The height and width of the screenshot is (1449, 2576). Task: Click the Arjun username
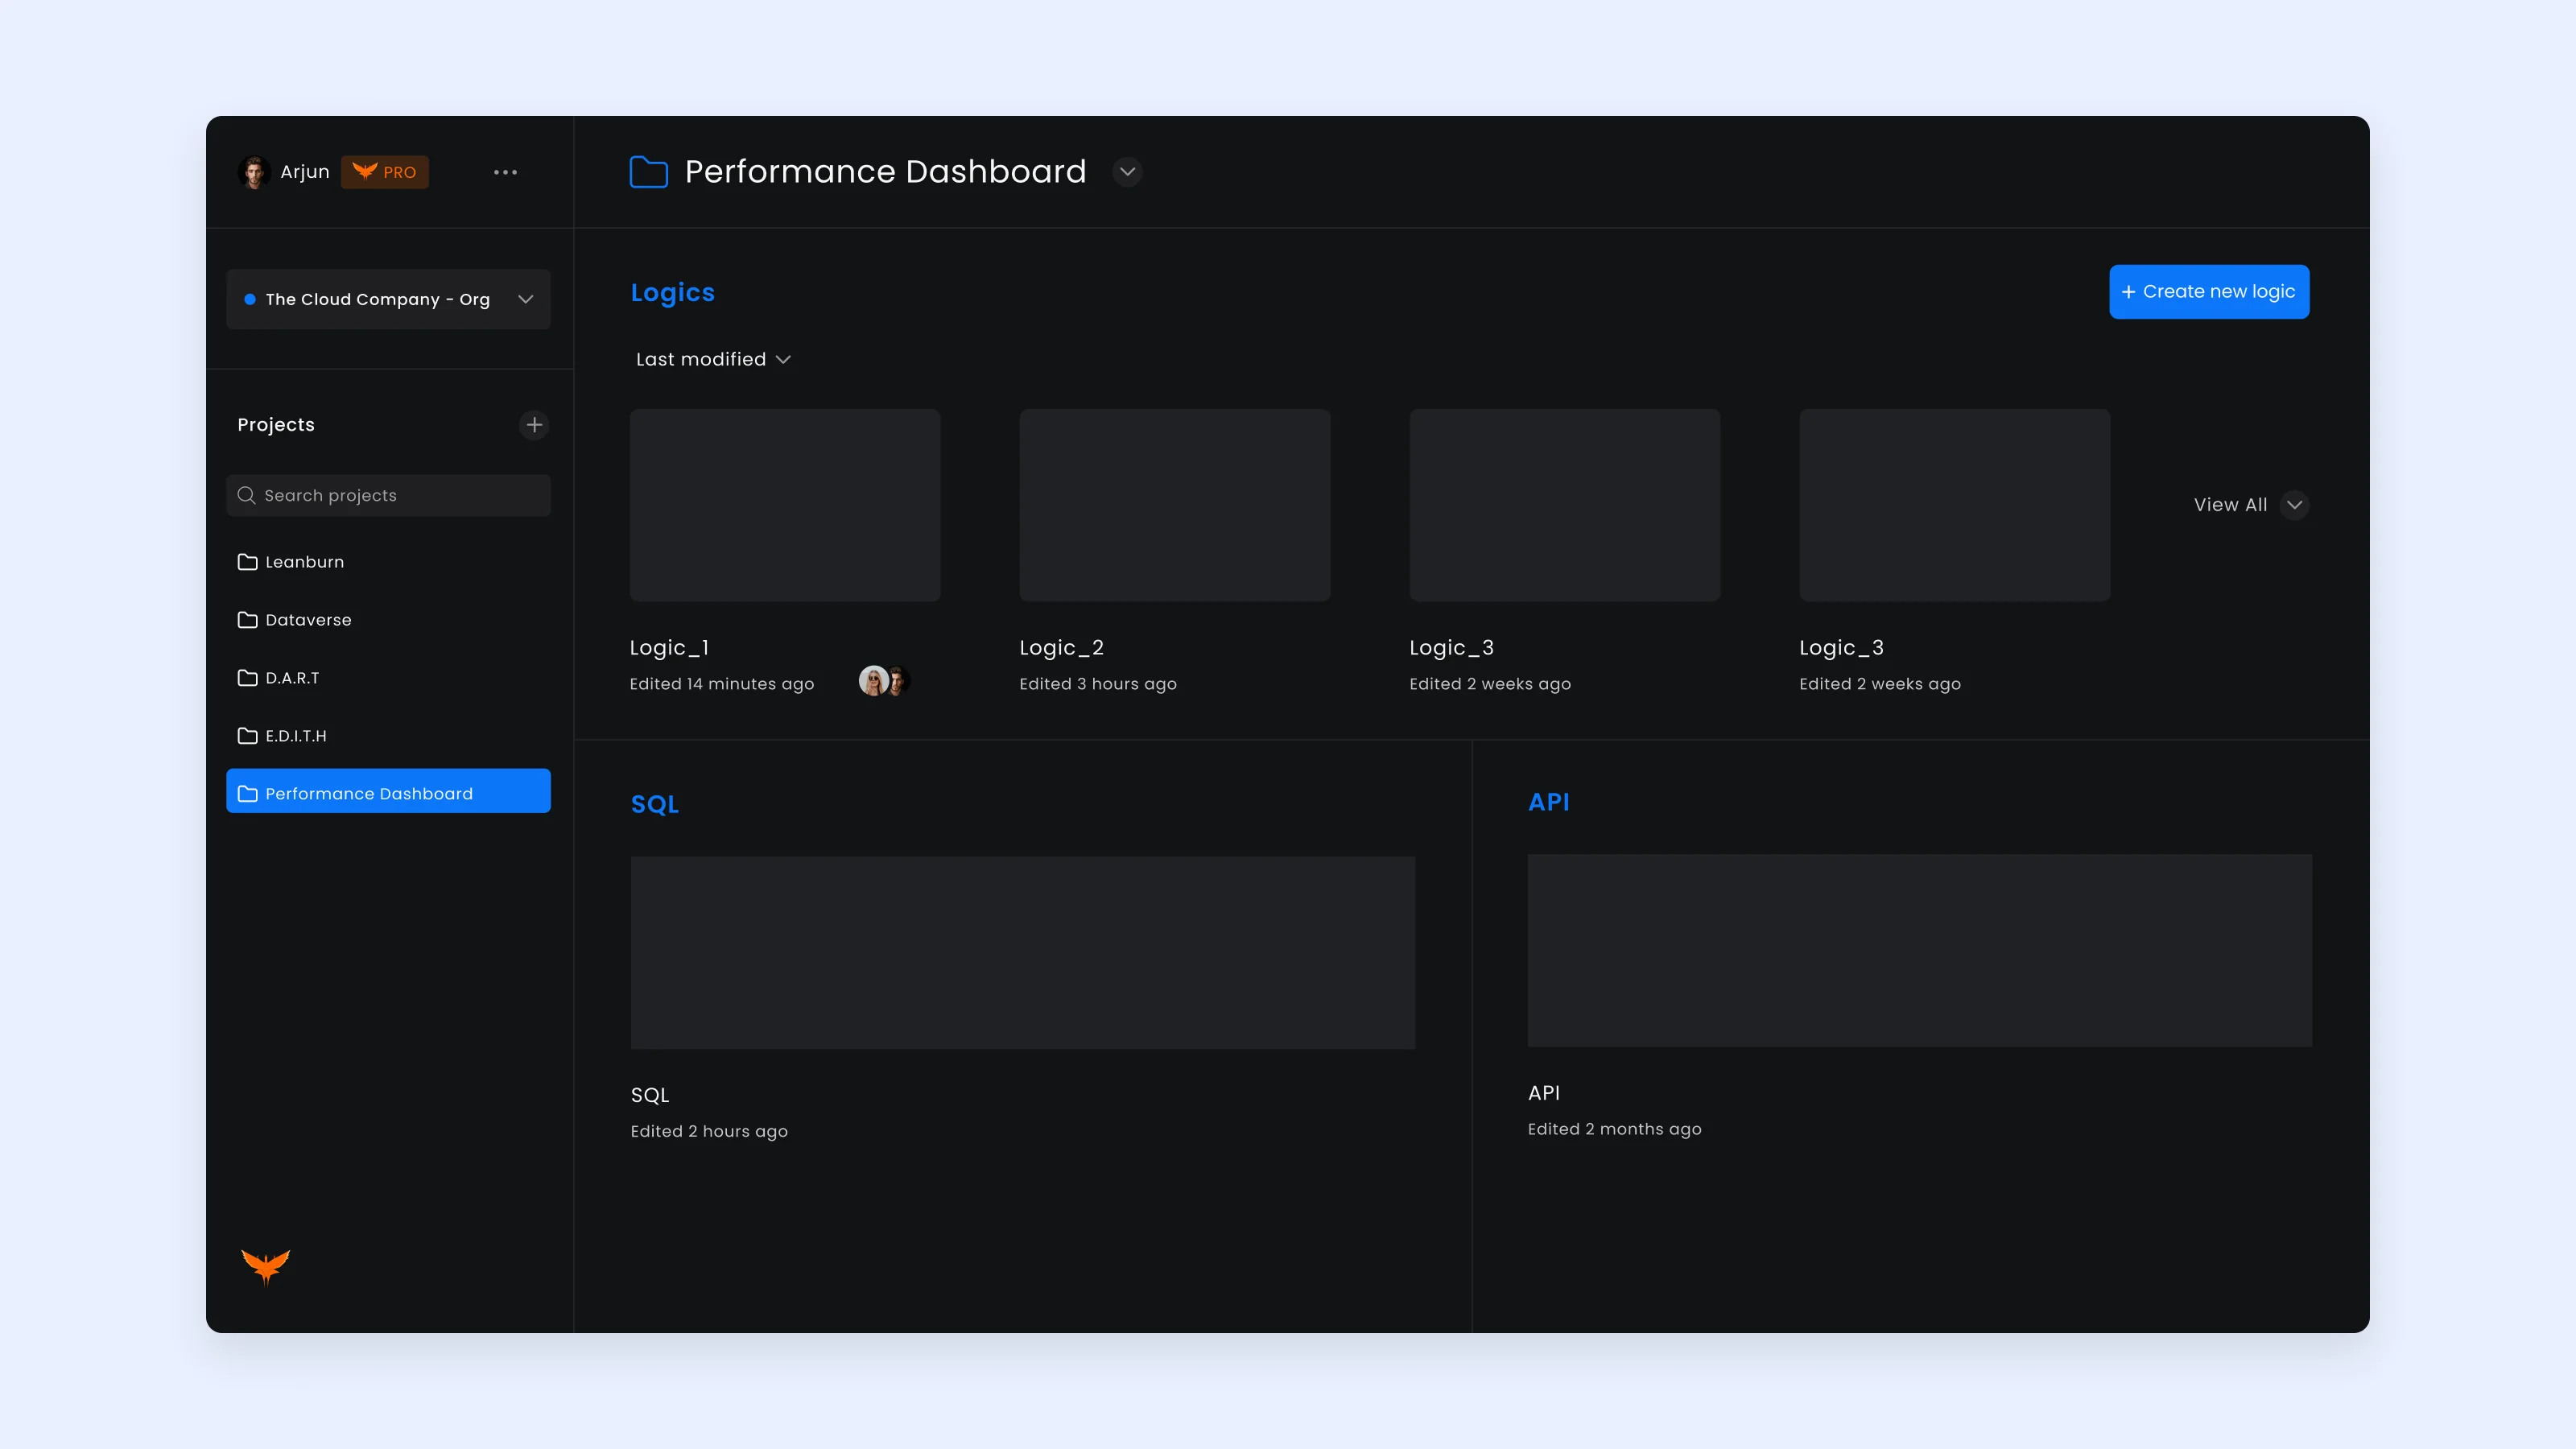click(305, 172)
